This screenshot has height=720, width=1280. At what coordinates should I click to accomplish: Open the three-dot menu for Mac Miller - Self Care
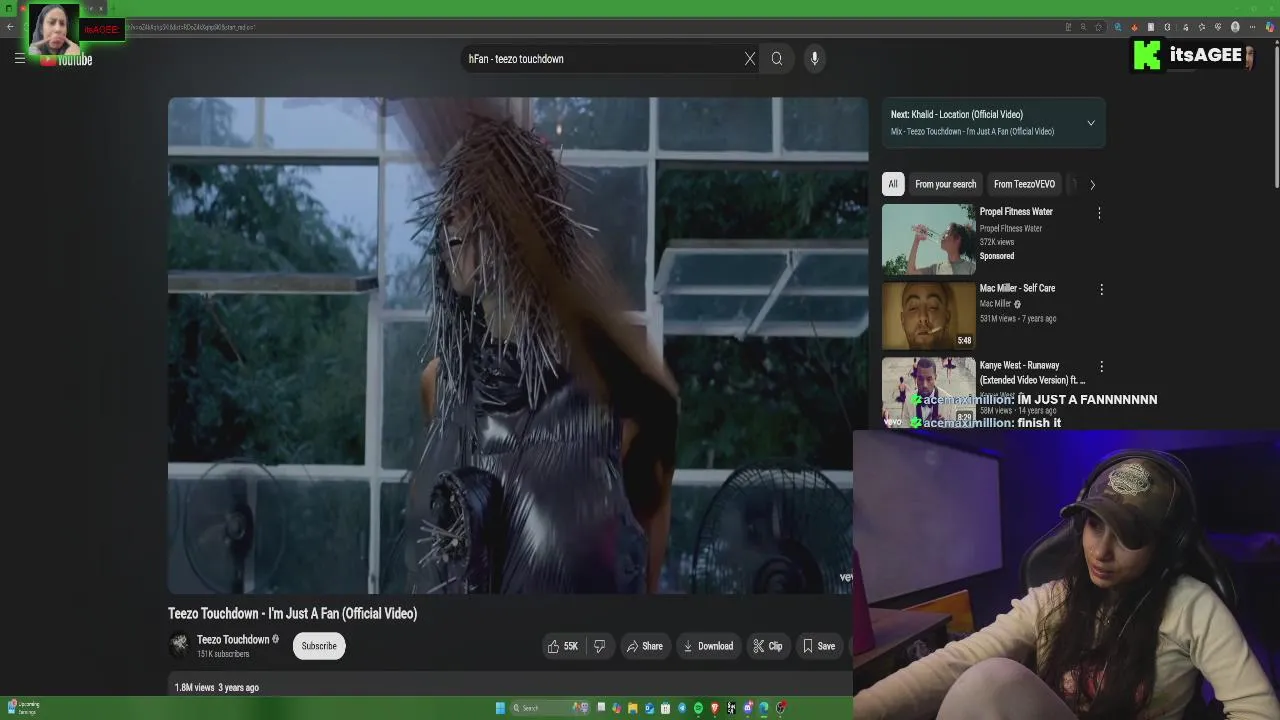(1101, 289)
